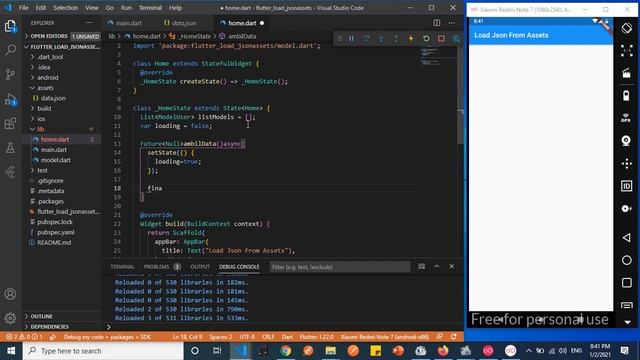
Task: Split the editor to the right
Action: pos(437,23)
